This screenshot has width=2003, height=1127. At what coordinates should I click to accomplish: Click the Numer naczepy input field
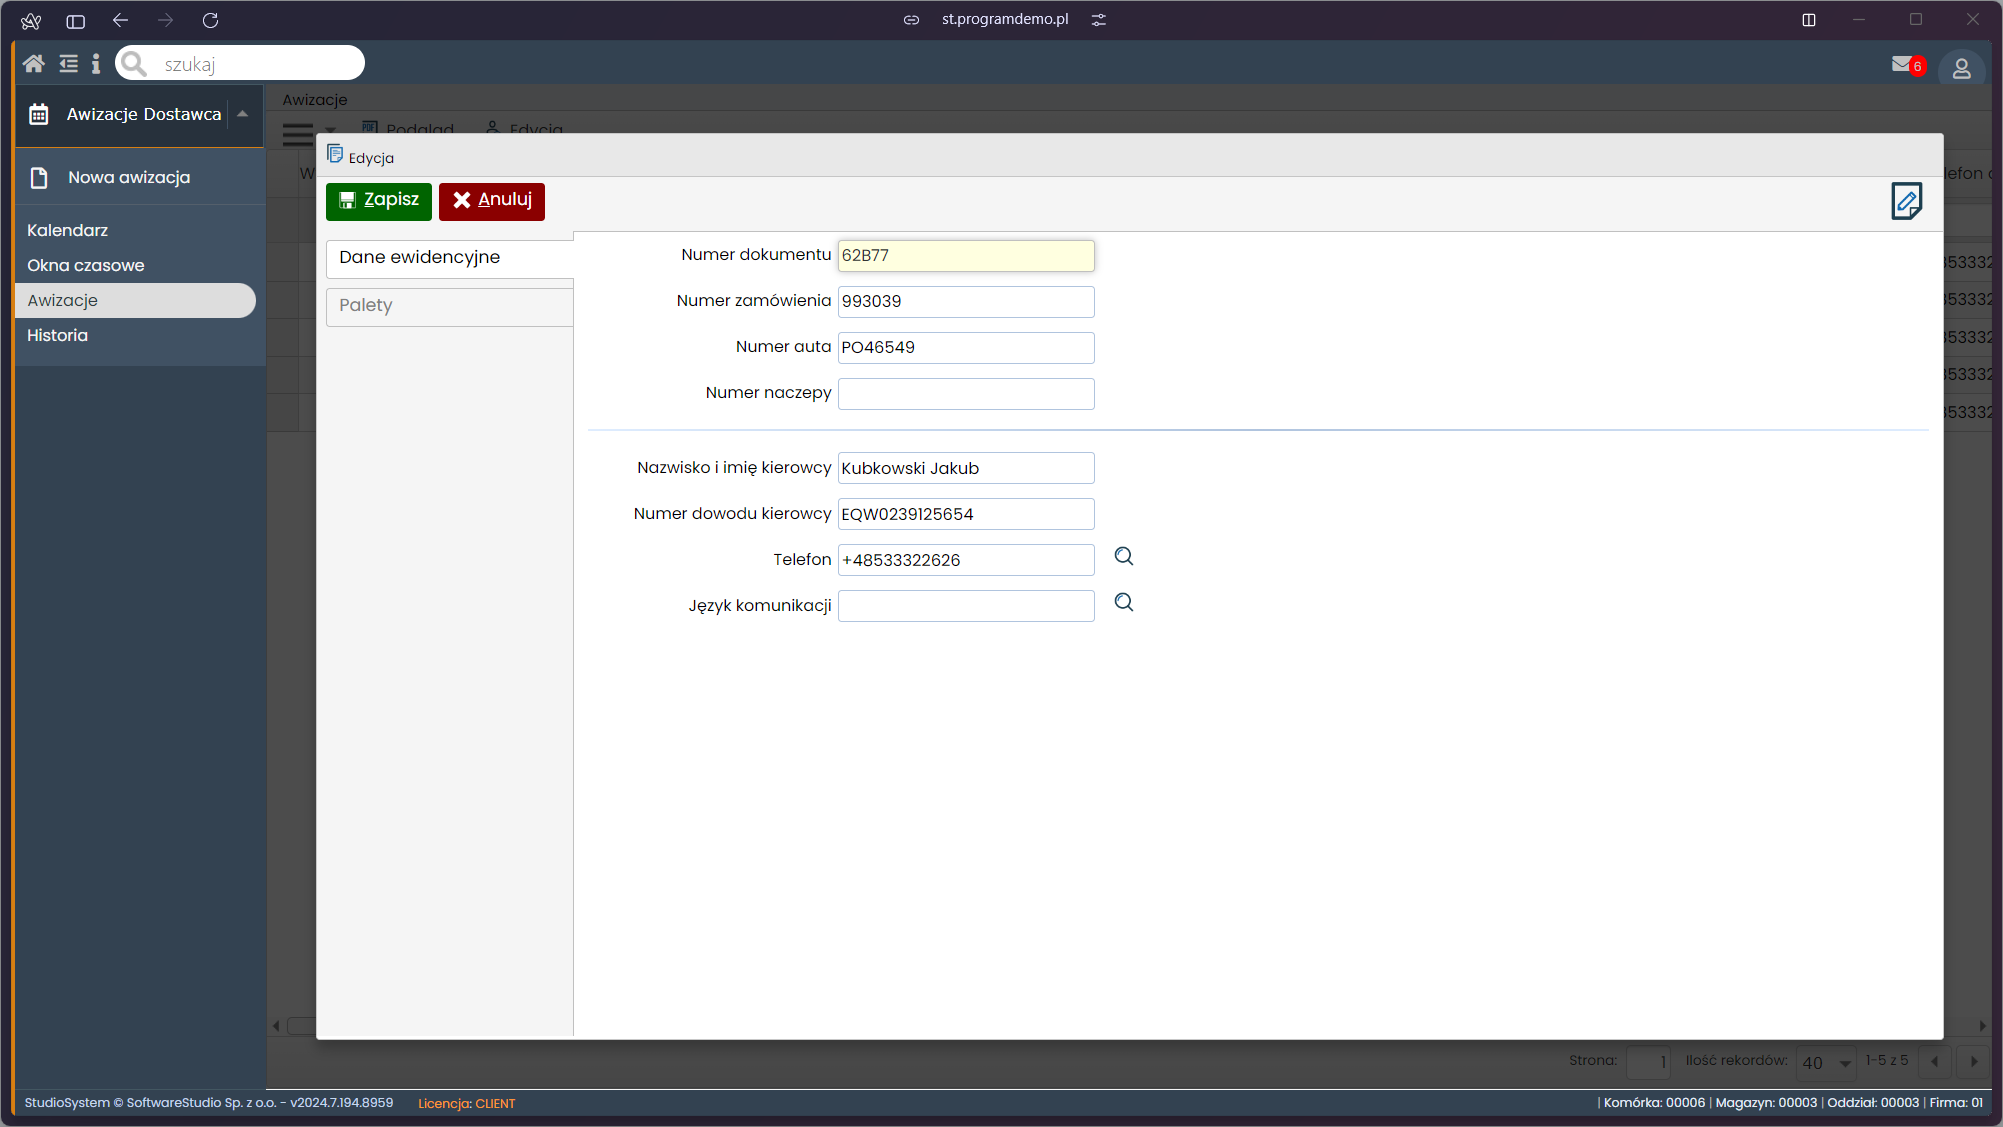(x=965, y=394)
